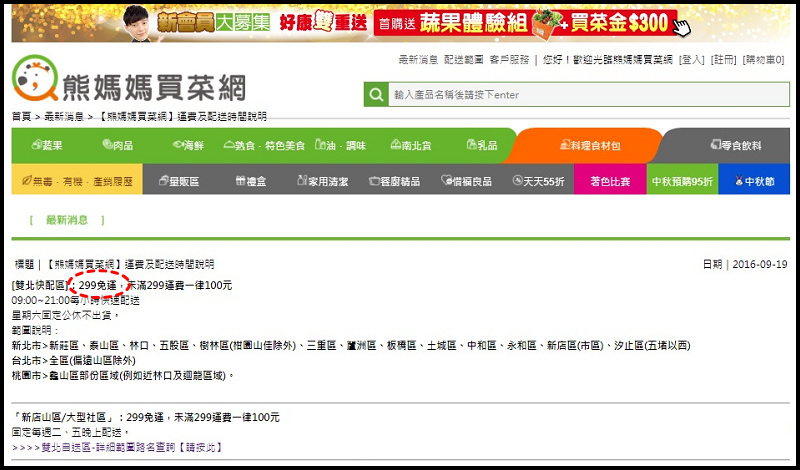
Task: Click the 範圍說明： text line
Action: coord(36,331)
